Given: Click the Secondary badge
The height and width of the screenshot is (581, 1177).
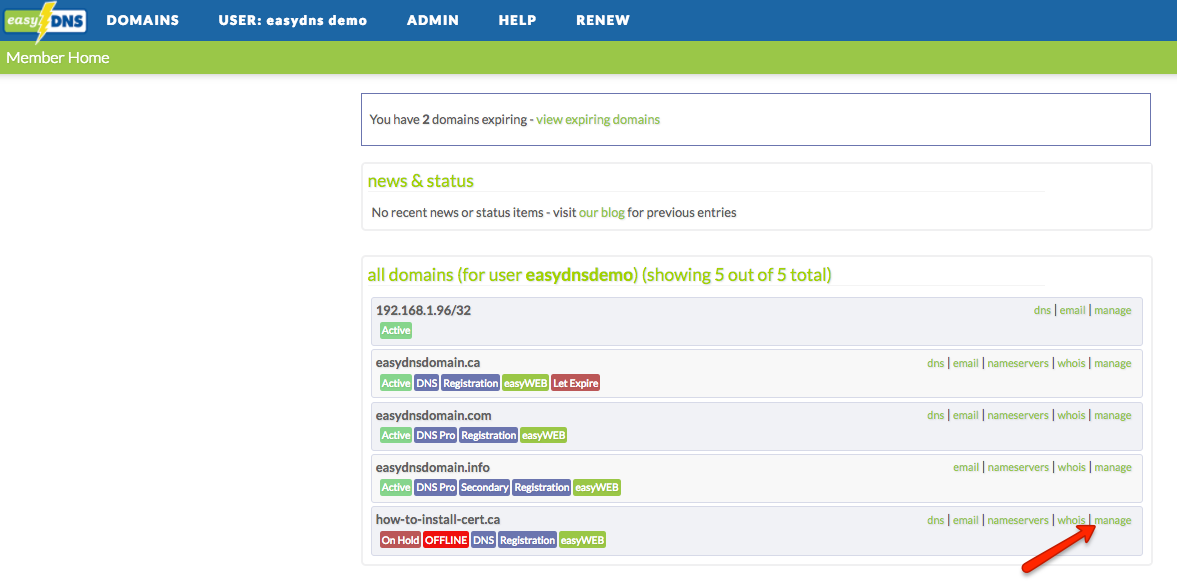Looking at the screenshot, I should [x=485, y=488].
